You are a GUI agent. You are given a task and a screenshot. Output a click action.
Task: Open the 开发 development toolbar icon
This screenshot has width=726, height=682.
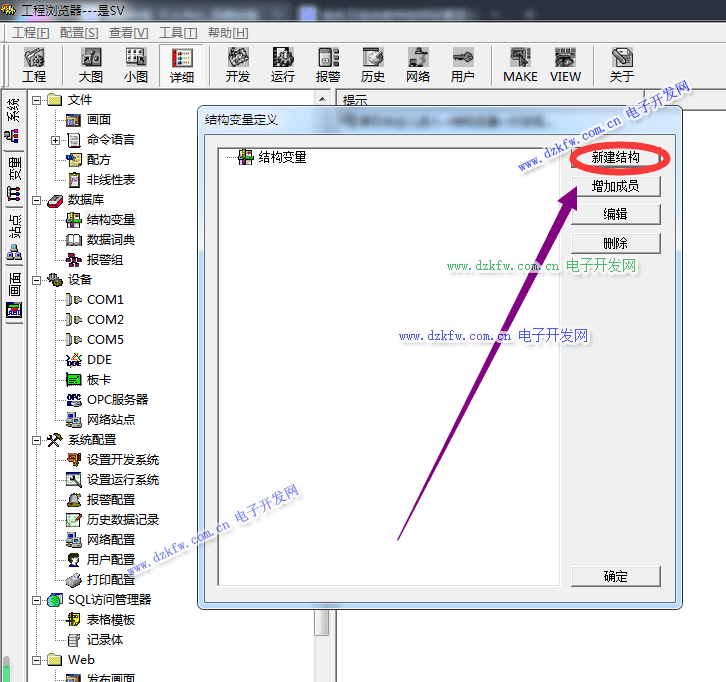click(x=238, y=65)
